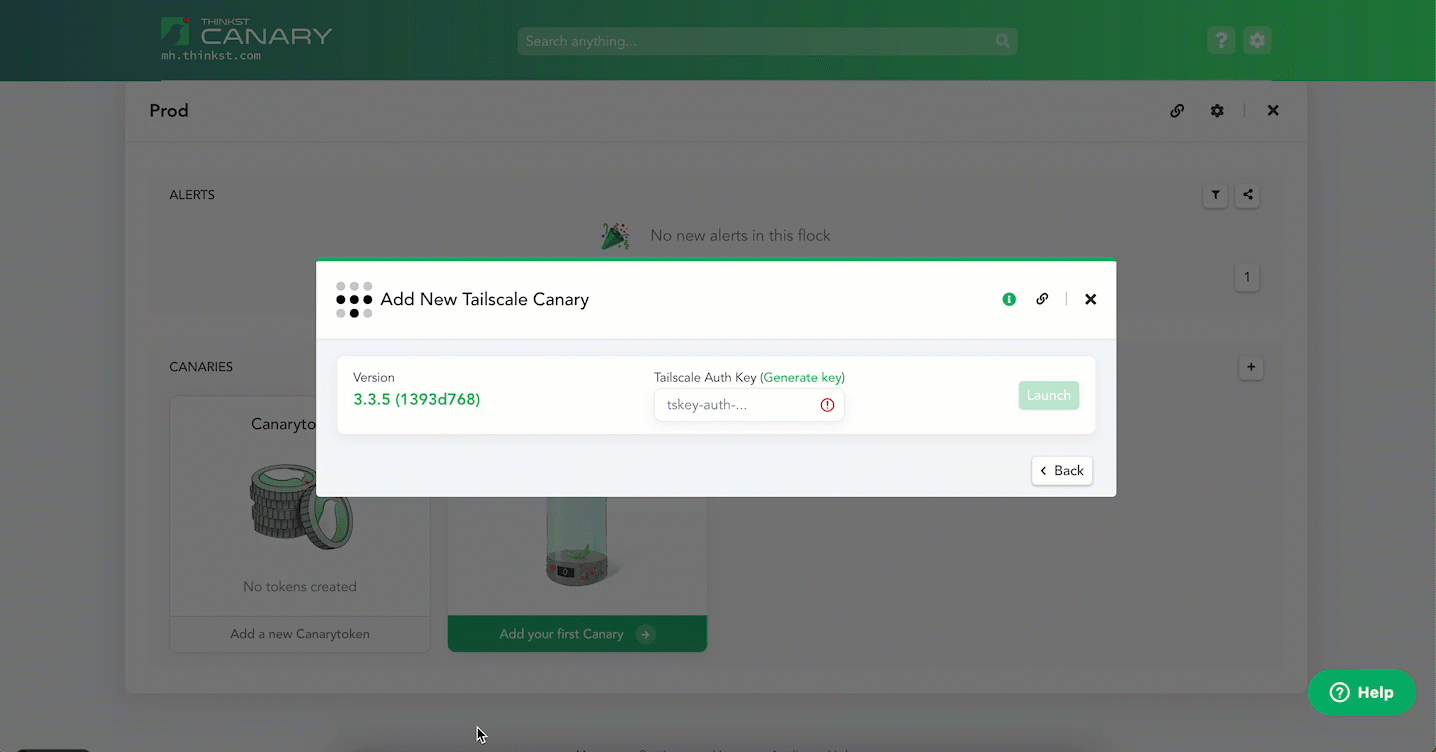Click the red warning icon in the auth key field
The image size is (1436, 752).
point(827,405)
